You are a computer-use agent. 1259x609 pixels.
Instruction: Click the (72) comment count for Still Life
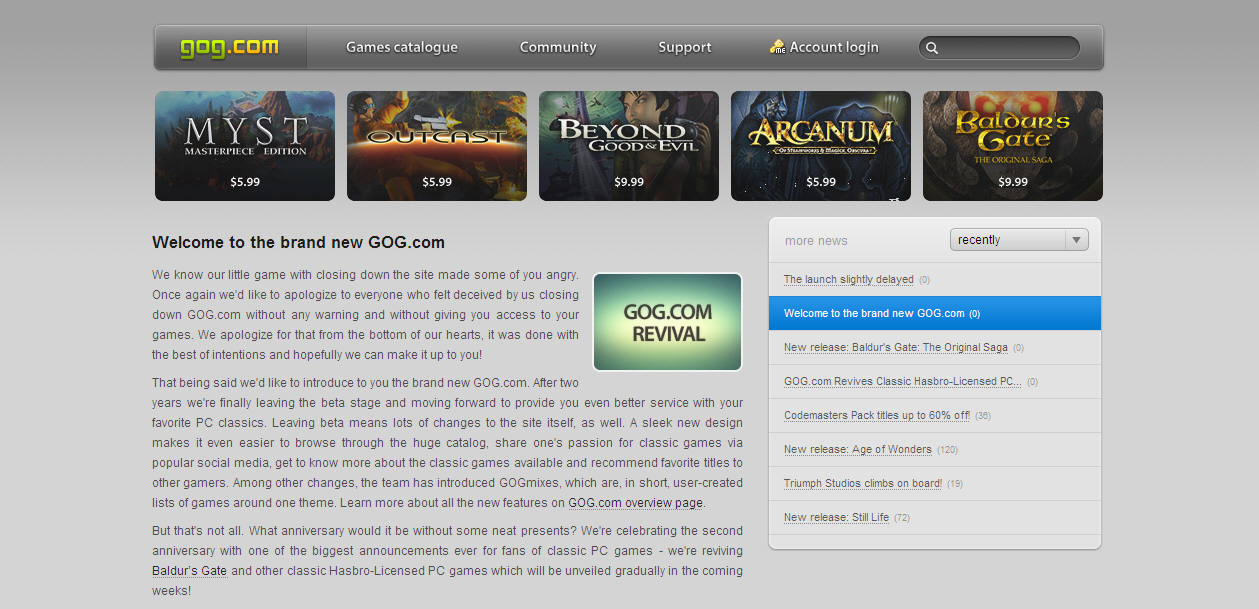point(902,518)
